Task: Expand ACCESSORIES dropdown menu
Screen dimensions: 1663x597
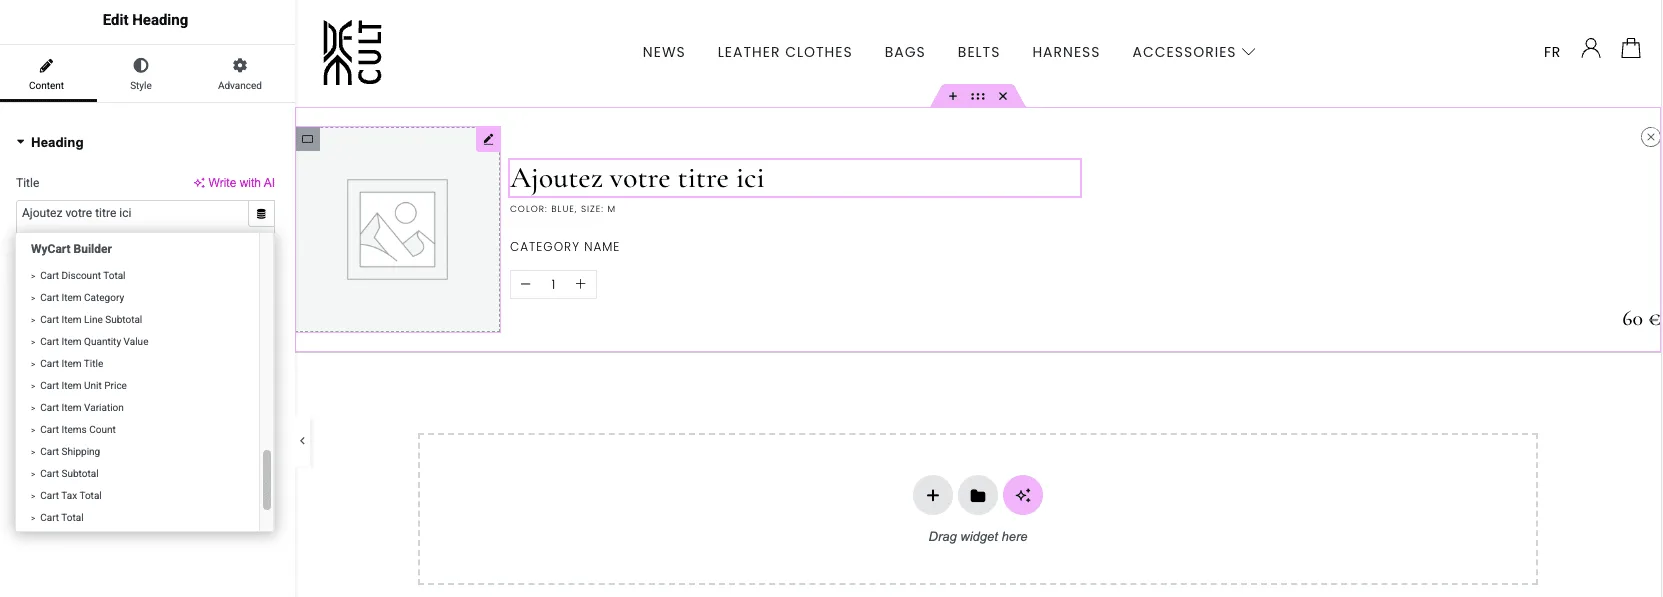Action: (x=1194, y=52)
